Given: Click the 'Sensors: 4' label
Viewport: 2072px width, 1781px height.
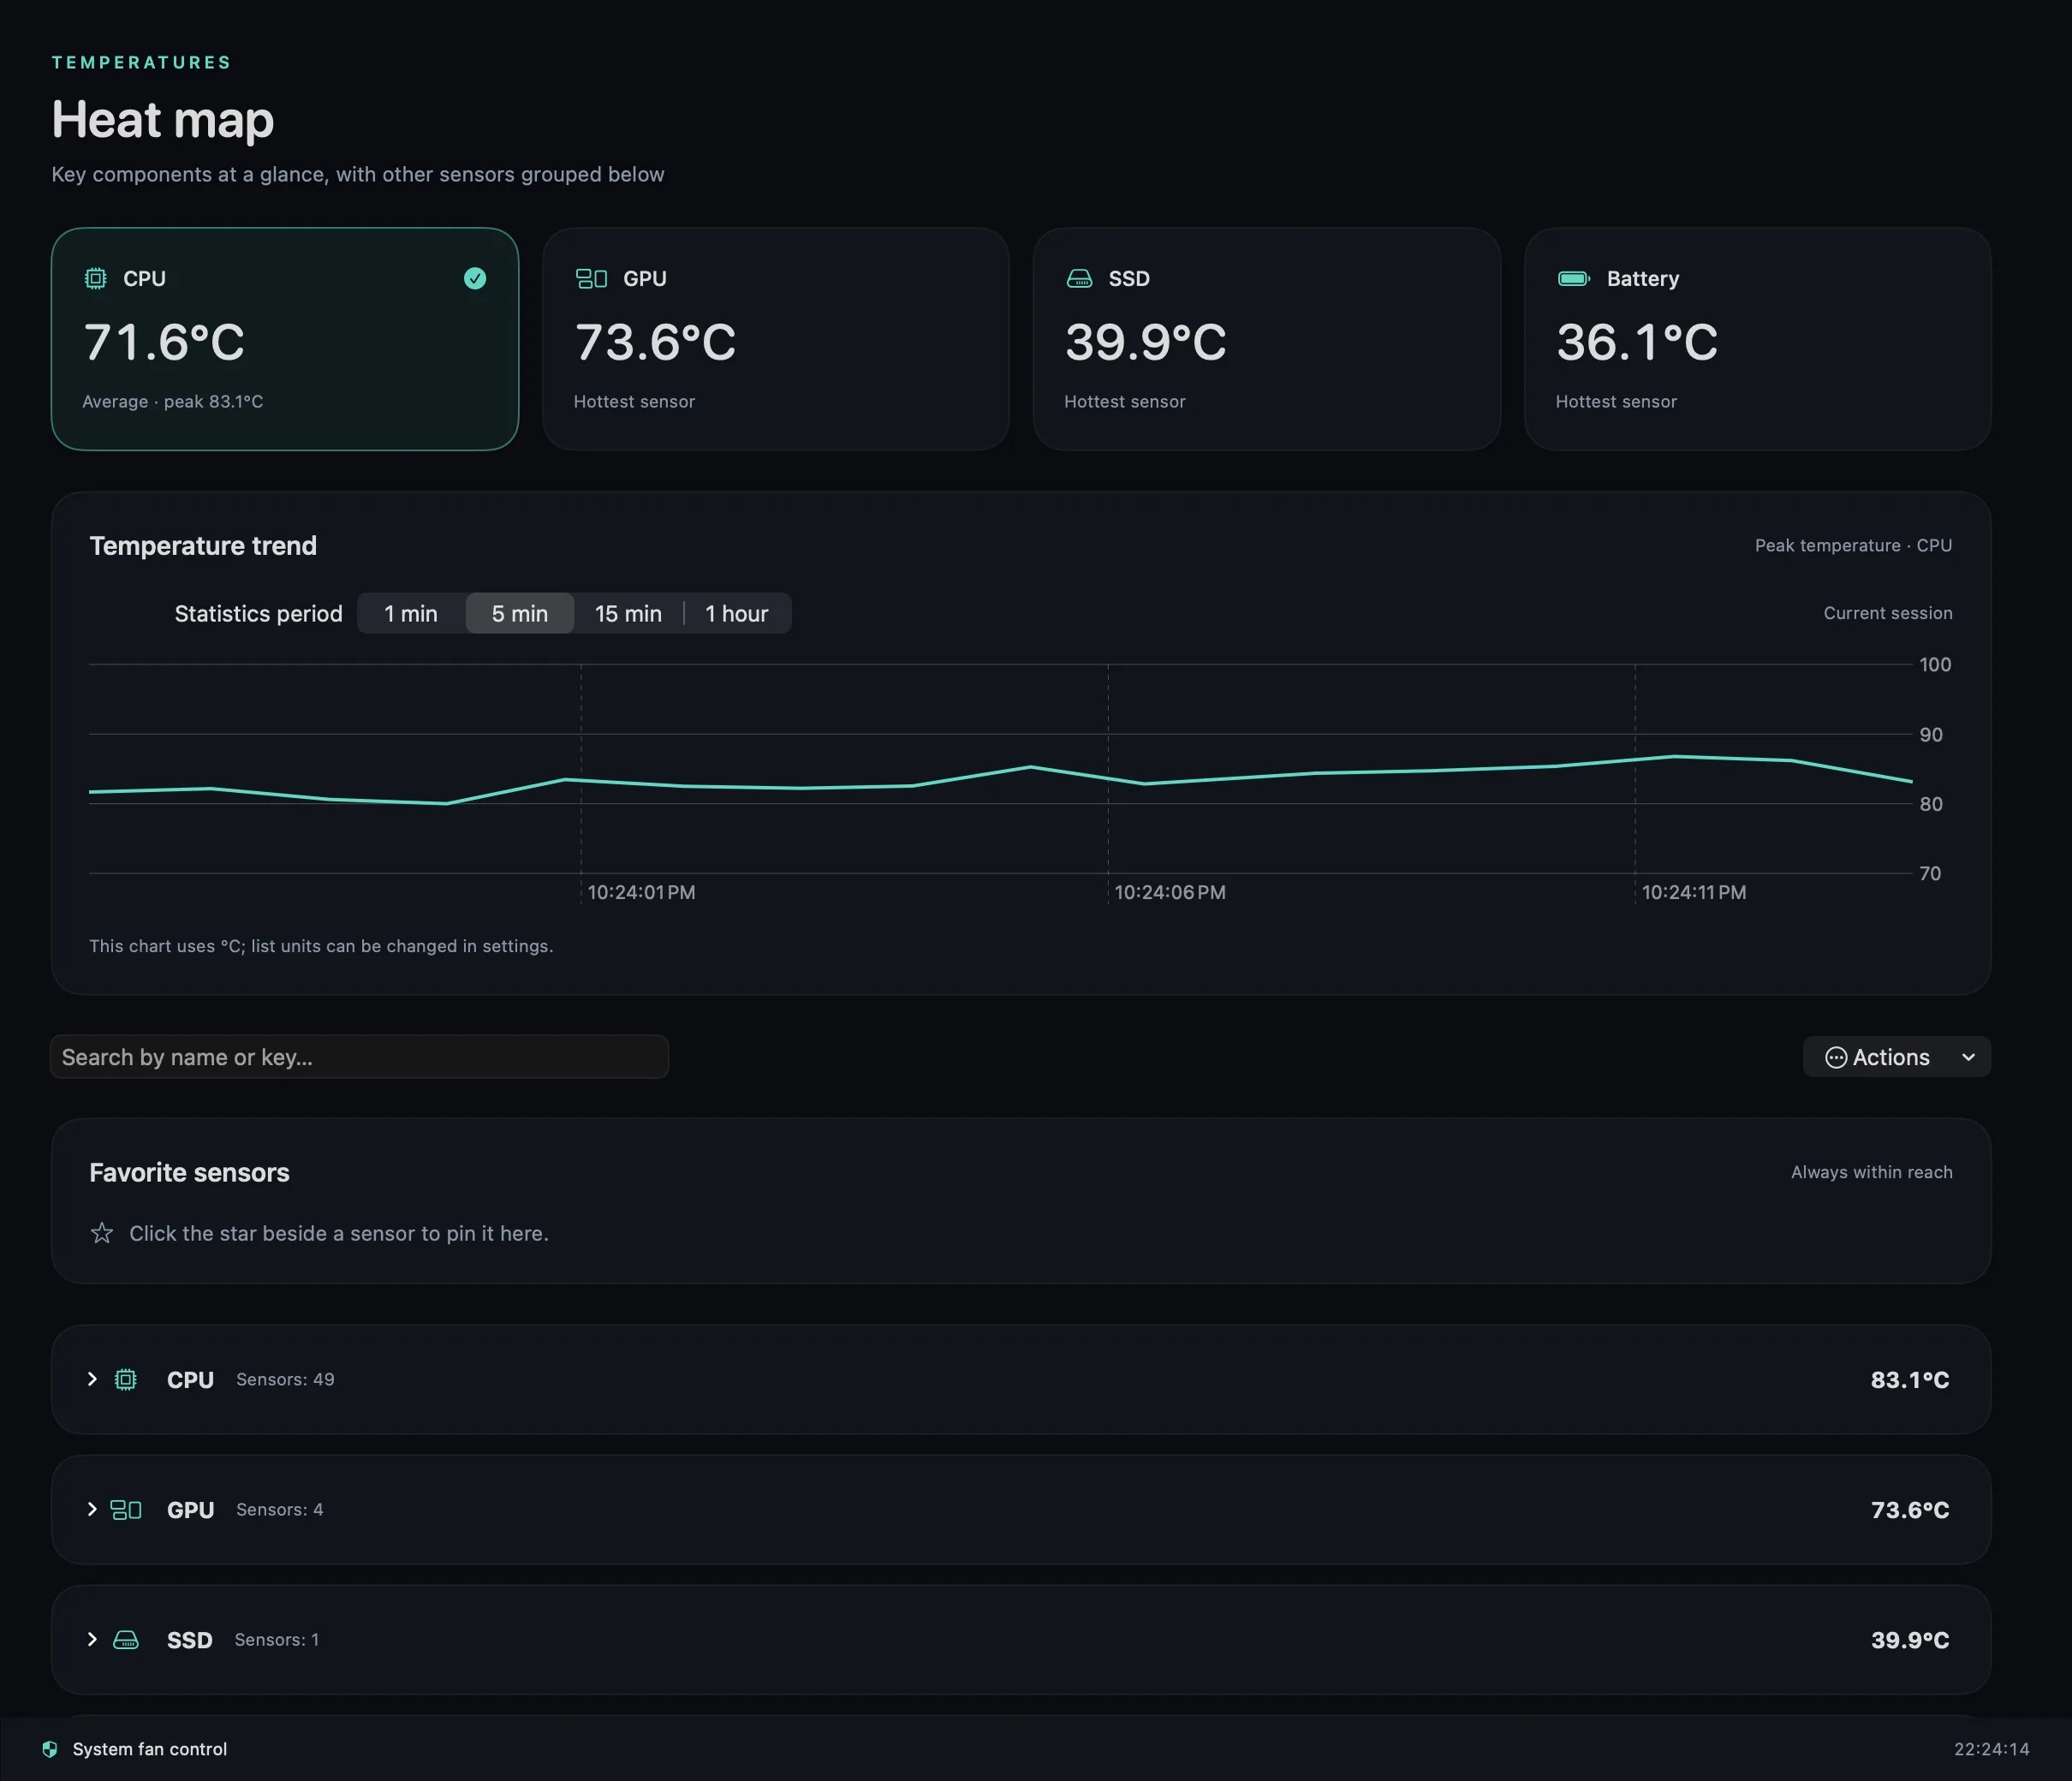Looking at the screenshot, I should click(x=280, y=1509).
